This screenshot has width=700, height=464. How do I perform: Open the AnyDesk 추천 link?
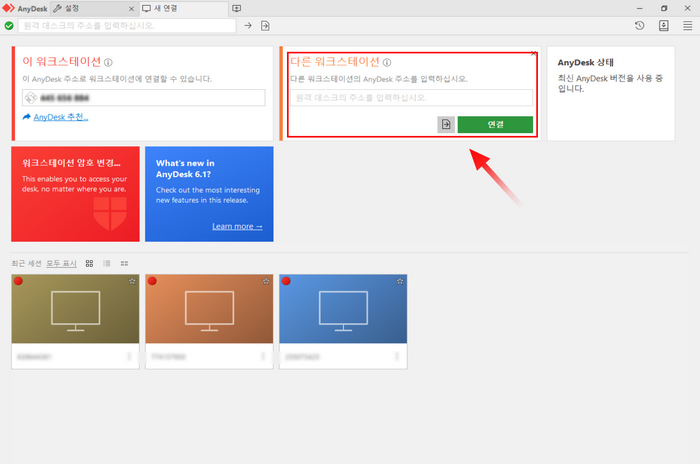click(61, 117)
